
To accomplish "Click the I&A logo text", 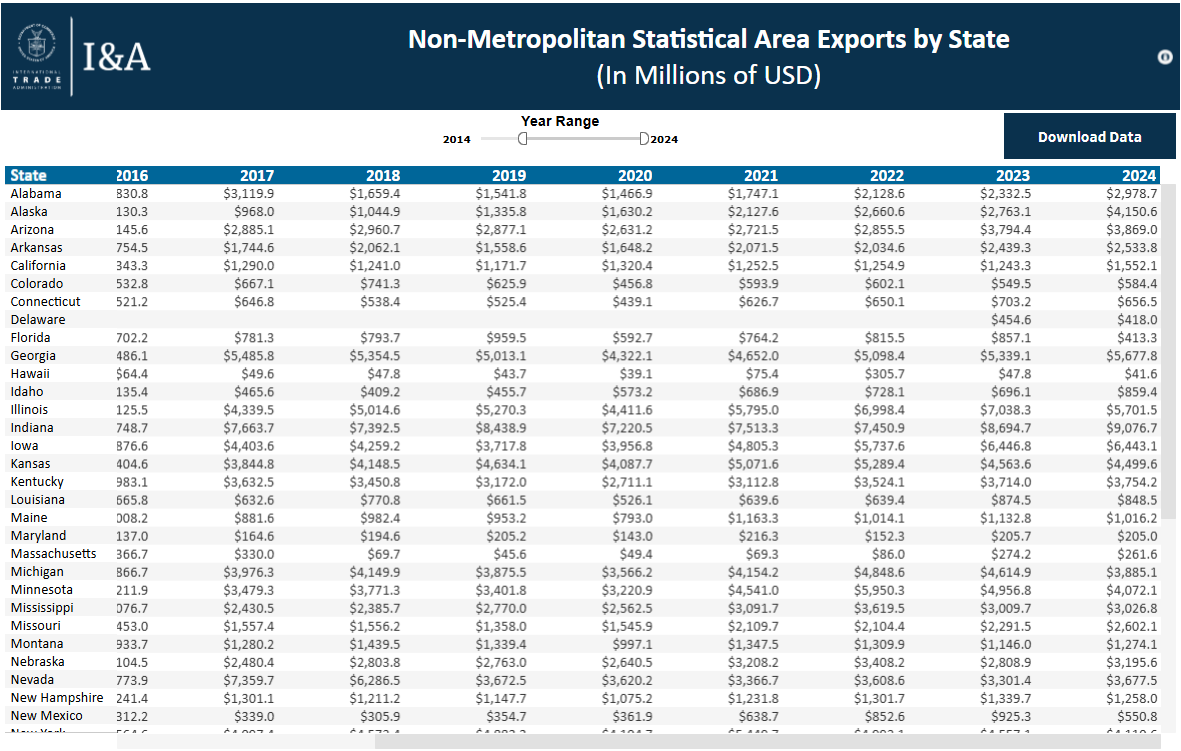I will pyautogui.click(x=116, y=57).
